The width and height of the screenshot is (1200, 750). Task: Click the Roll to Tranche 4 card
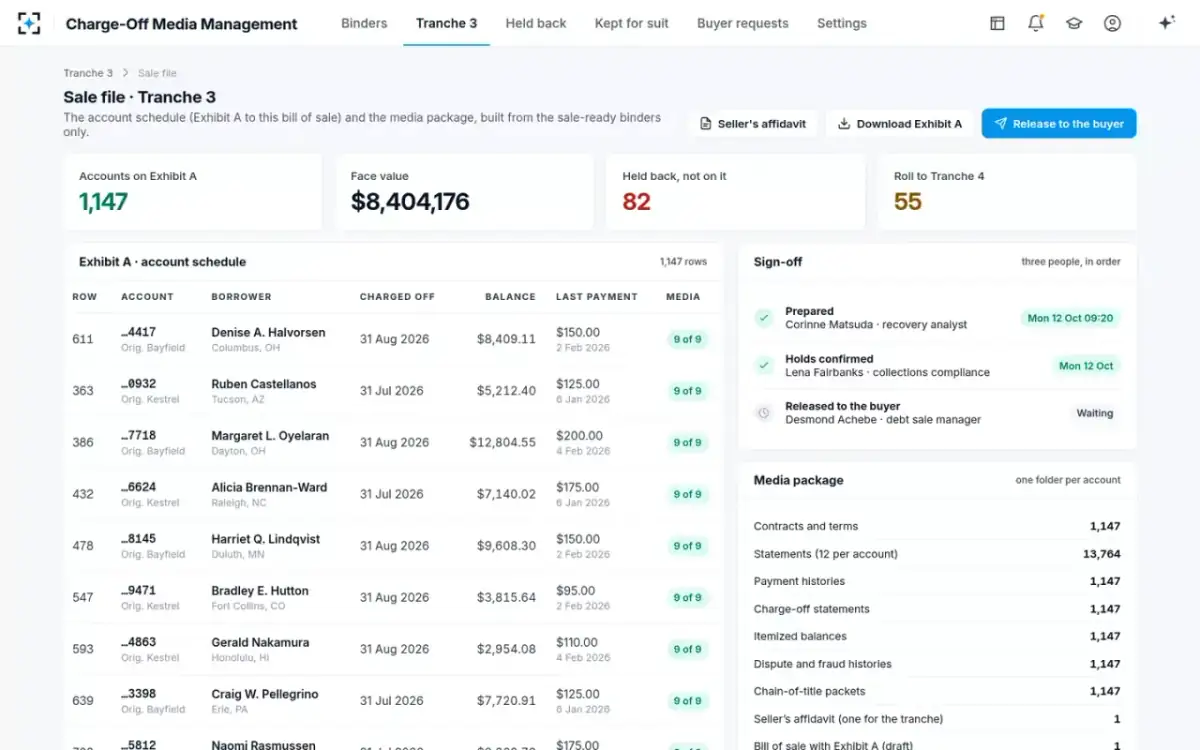(x=1007, y=192)
